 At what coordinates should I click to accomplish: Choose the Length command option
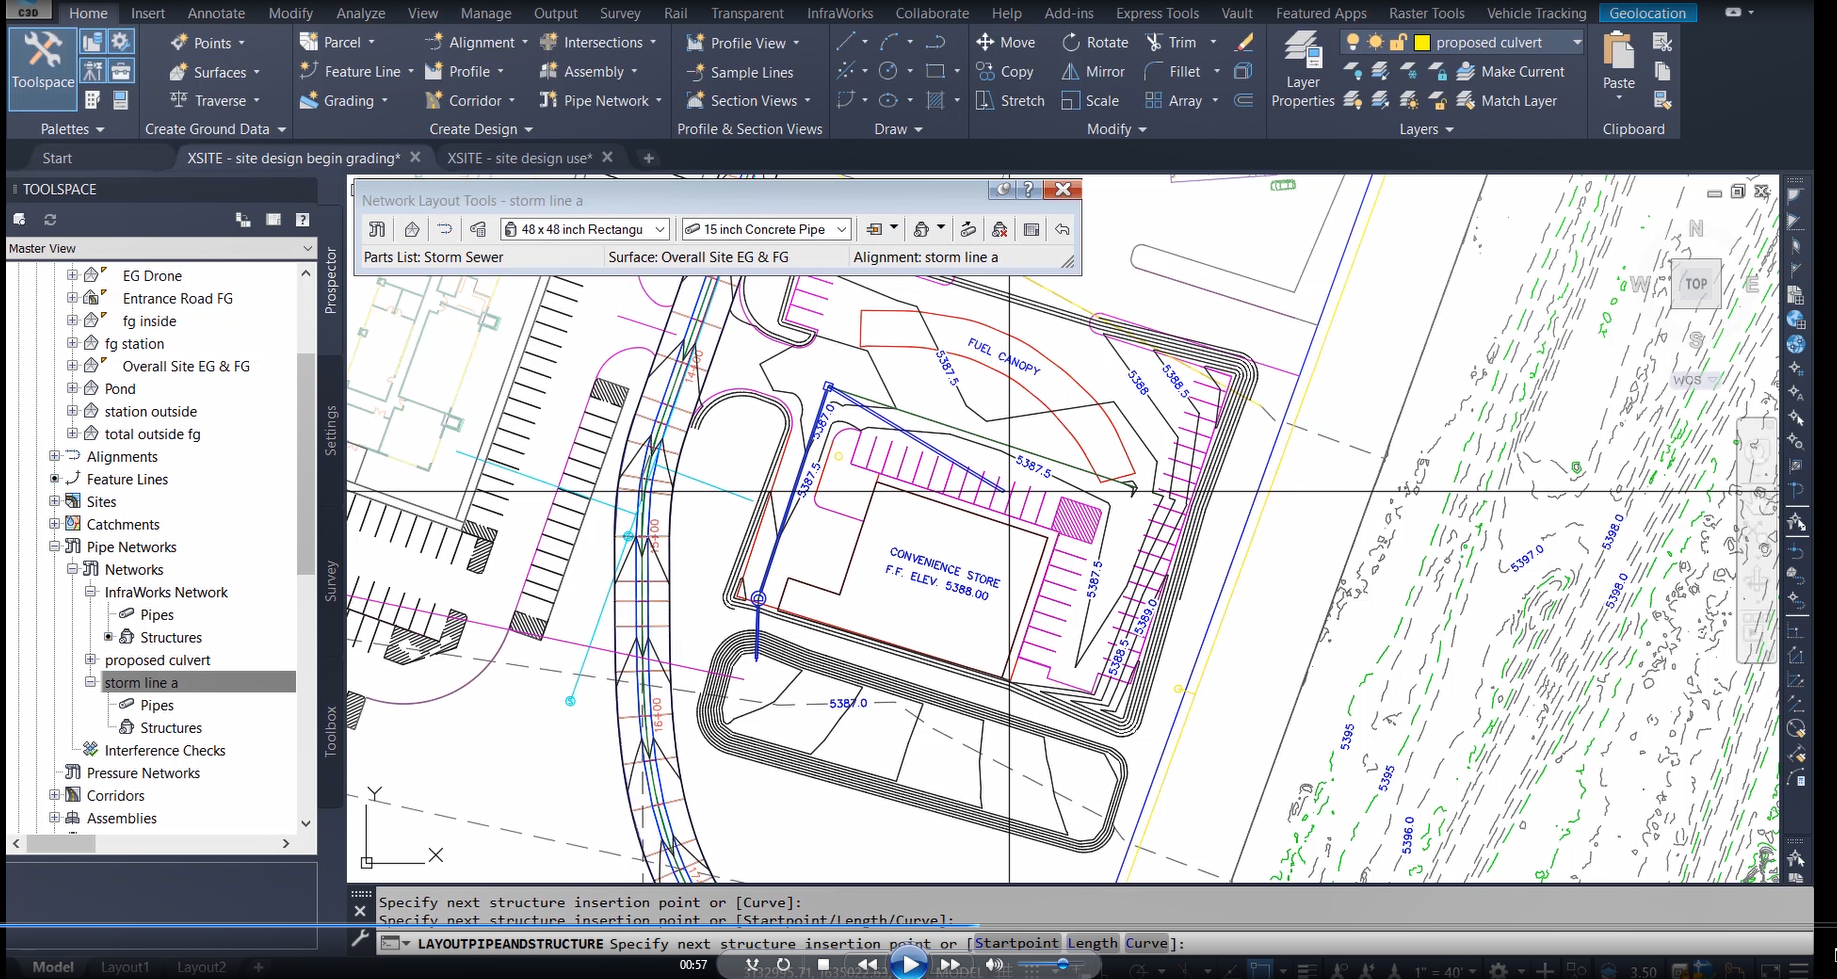[x=1092, y=943]
